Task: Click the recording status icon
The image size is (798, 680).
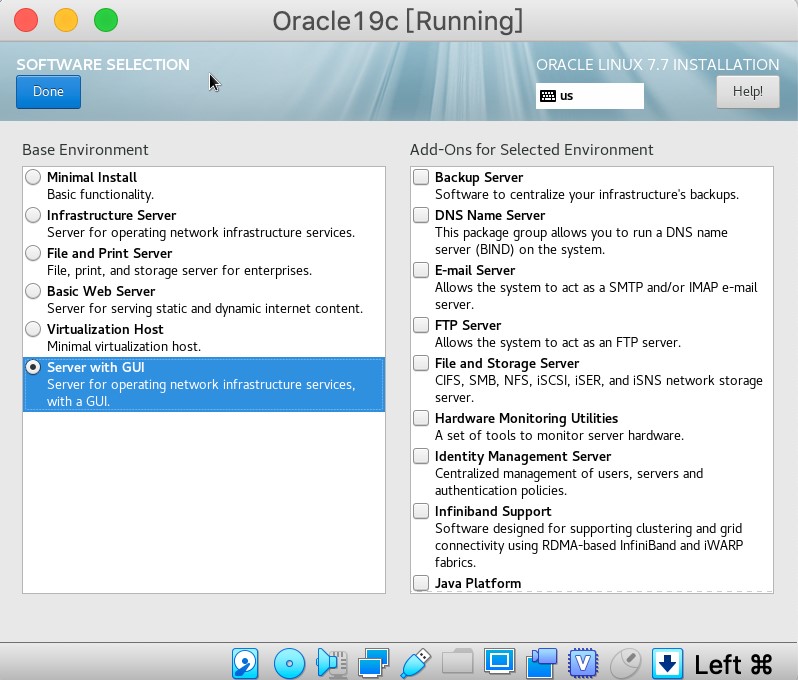Action: point(542,663)
